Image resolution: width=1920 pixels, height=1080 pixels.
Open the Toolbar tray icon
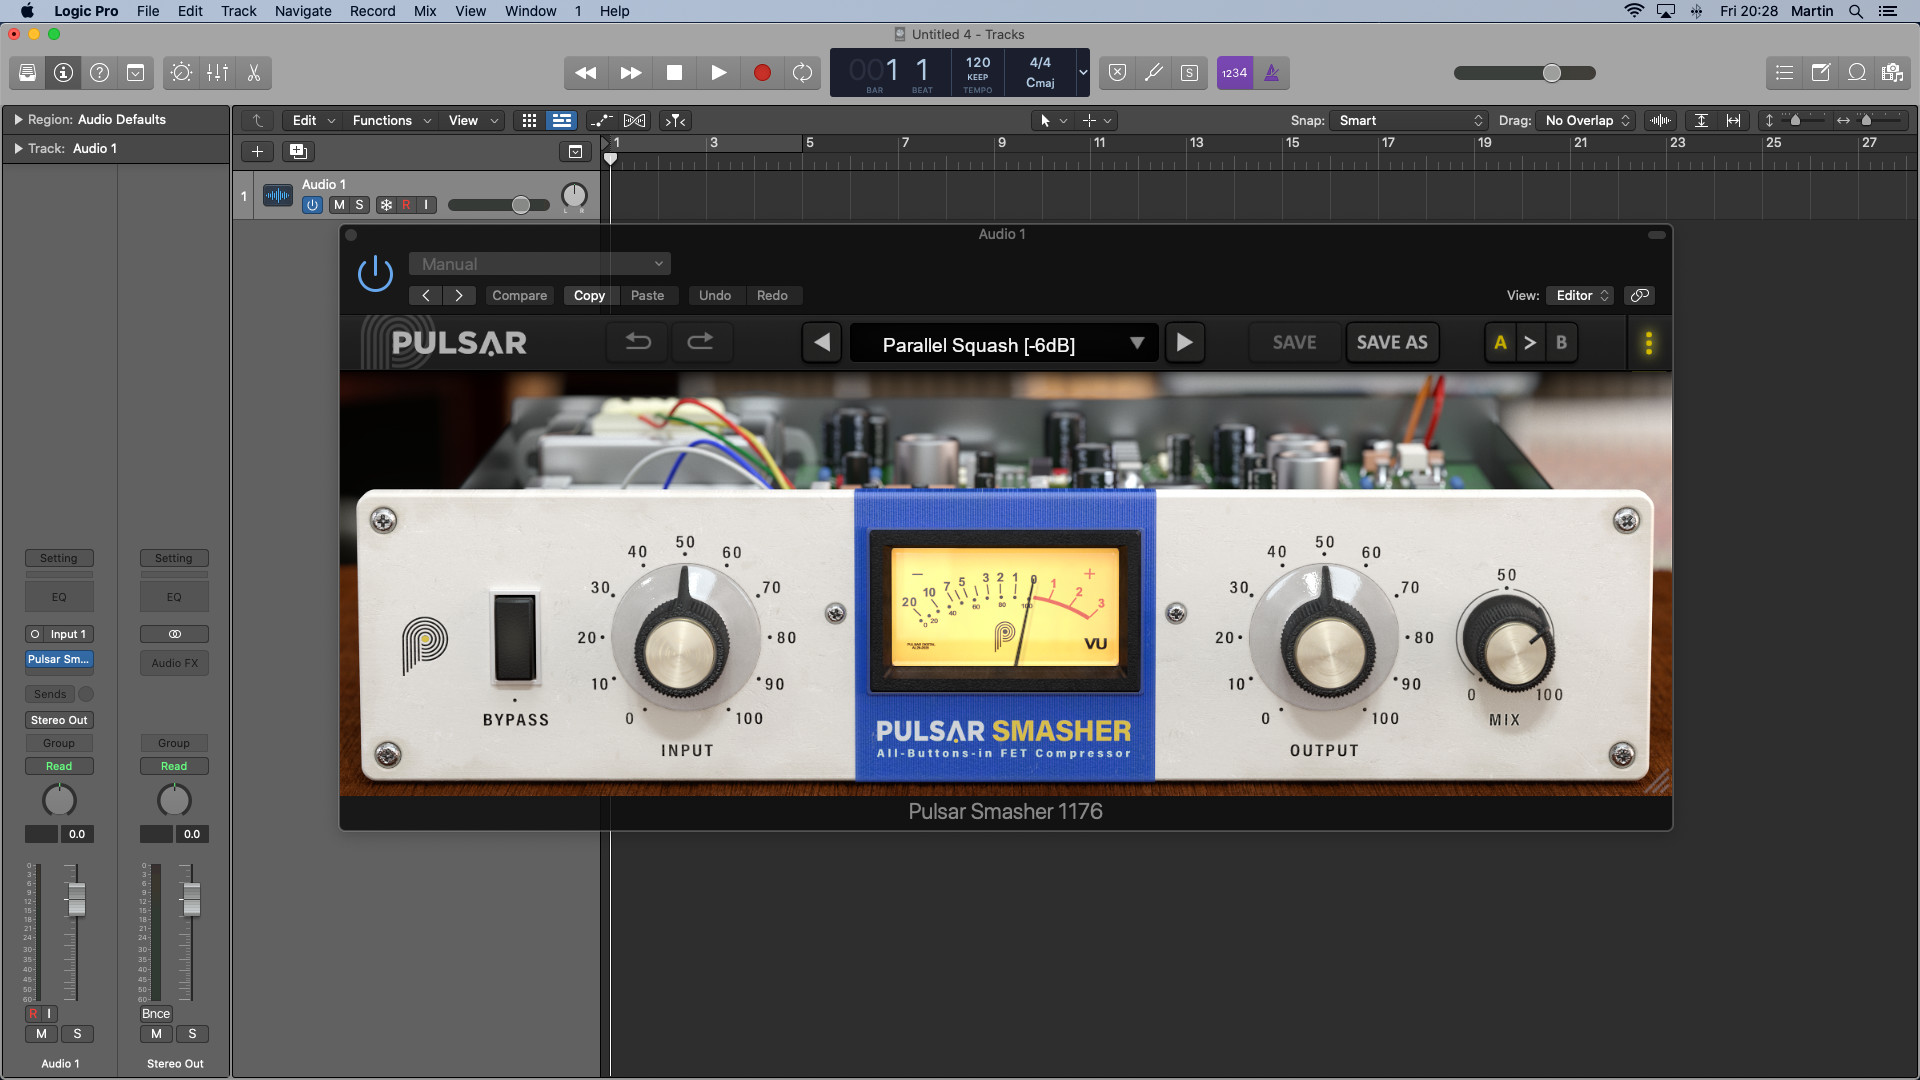pos(135,73)
